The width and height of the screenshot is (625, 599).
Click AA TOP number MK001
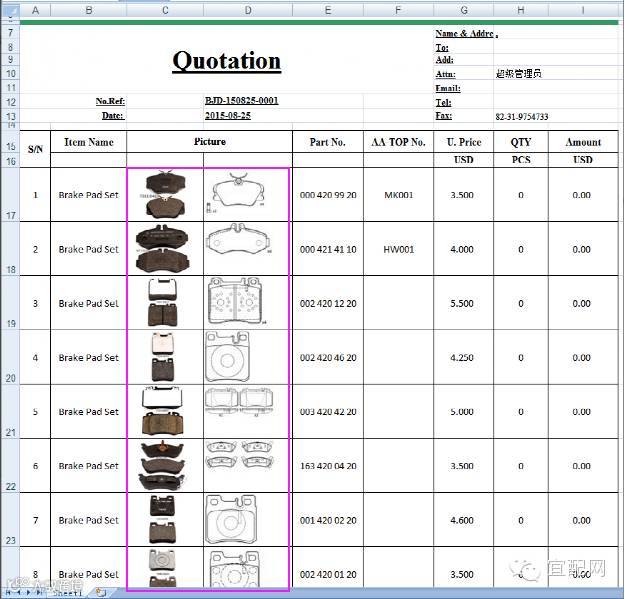click(x=399, y=195)
